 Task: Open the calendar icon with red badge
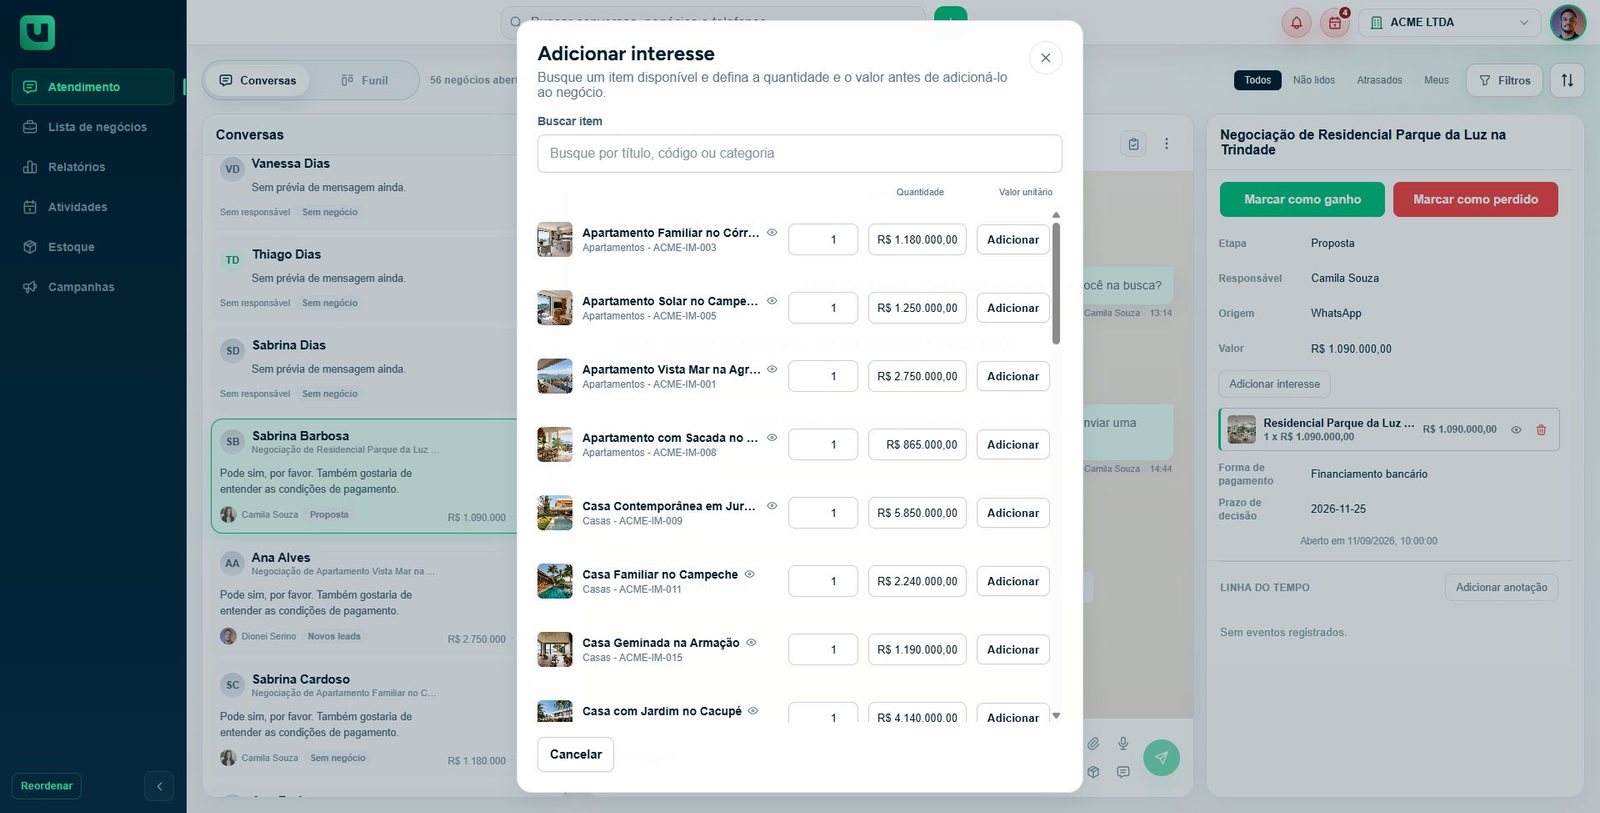click(1334, 23)
